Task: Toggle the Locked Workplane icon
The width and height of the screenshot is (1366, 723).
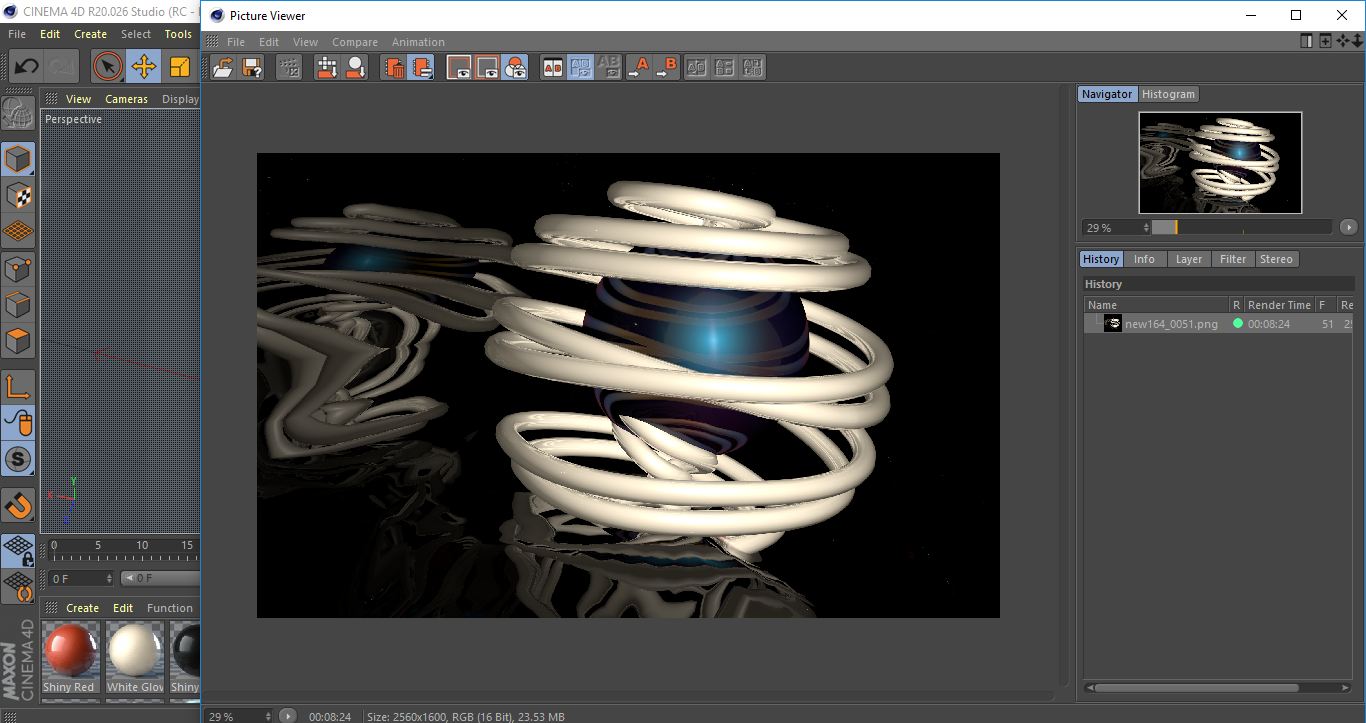Action: tap(18, 550)
